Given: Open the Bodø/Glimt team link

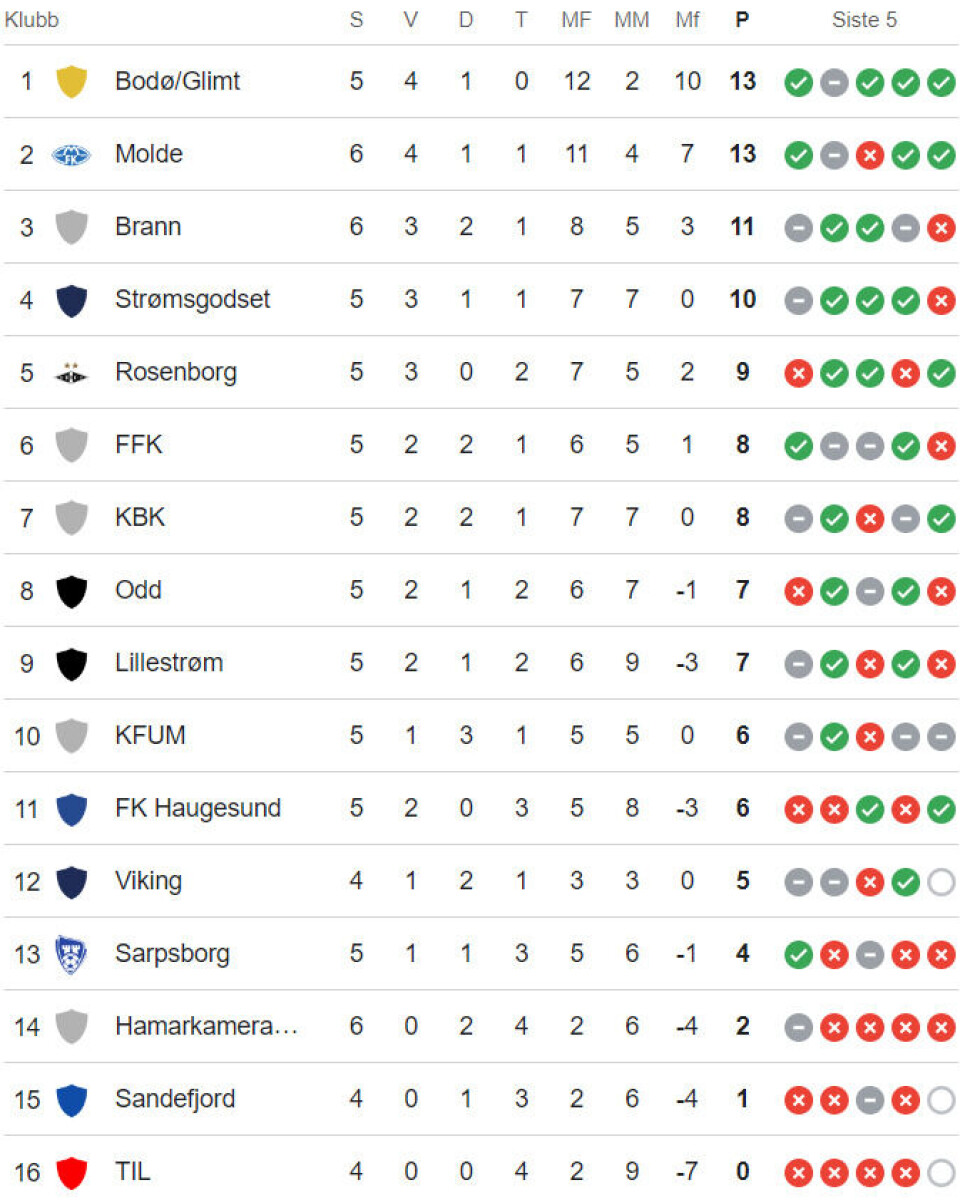Looking at the screenshot, I should pyautogui.click(x=177, y=81).
